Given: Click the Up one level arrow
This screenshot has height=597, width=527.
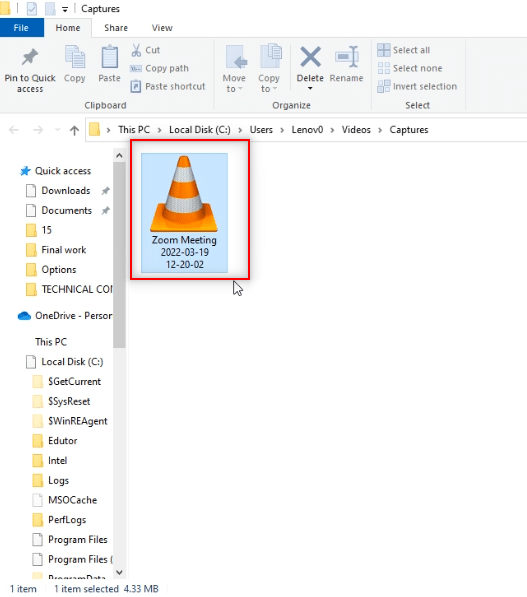Looking at the screenshot, I should pos(75,130).
